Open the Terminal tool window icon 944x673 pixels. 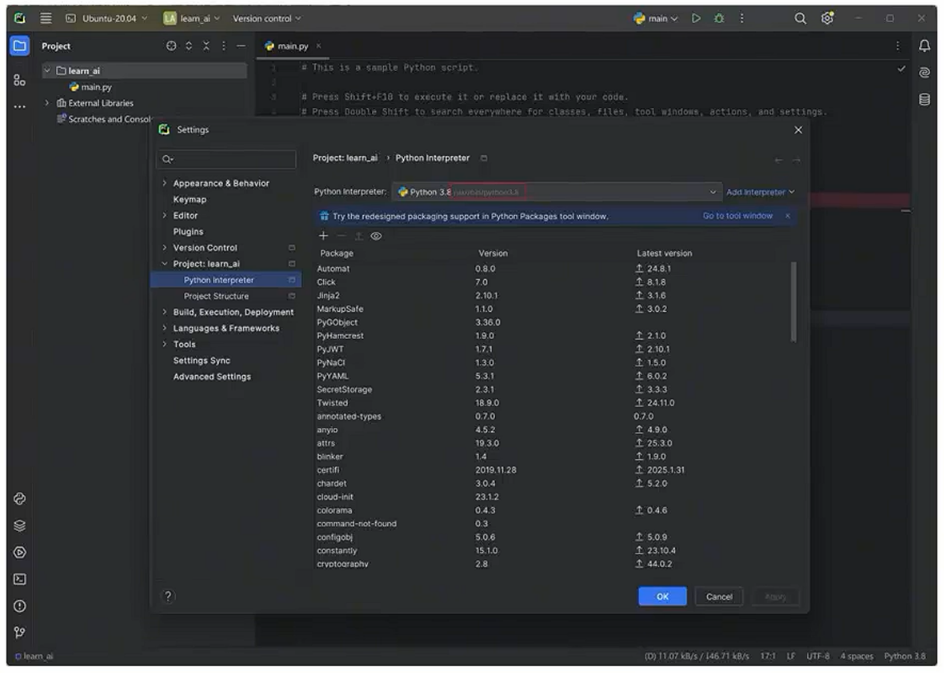point(20,579)
